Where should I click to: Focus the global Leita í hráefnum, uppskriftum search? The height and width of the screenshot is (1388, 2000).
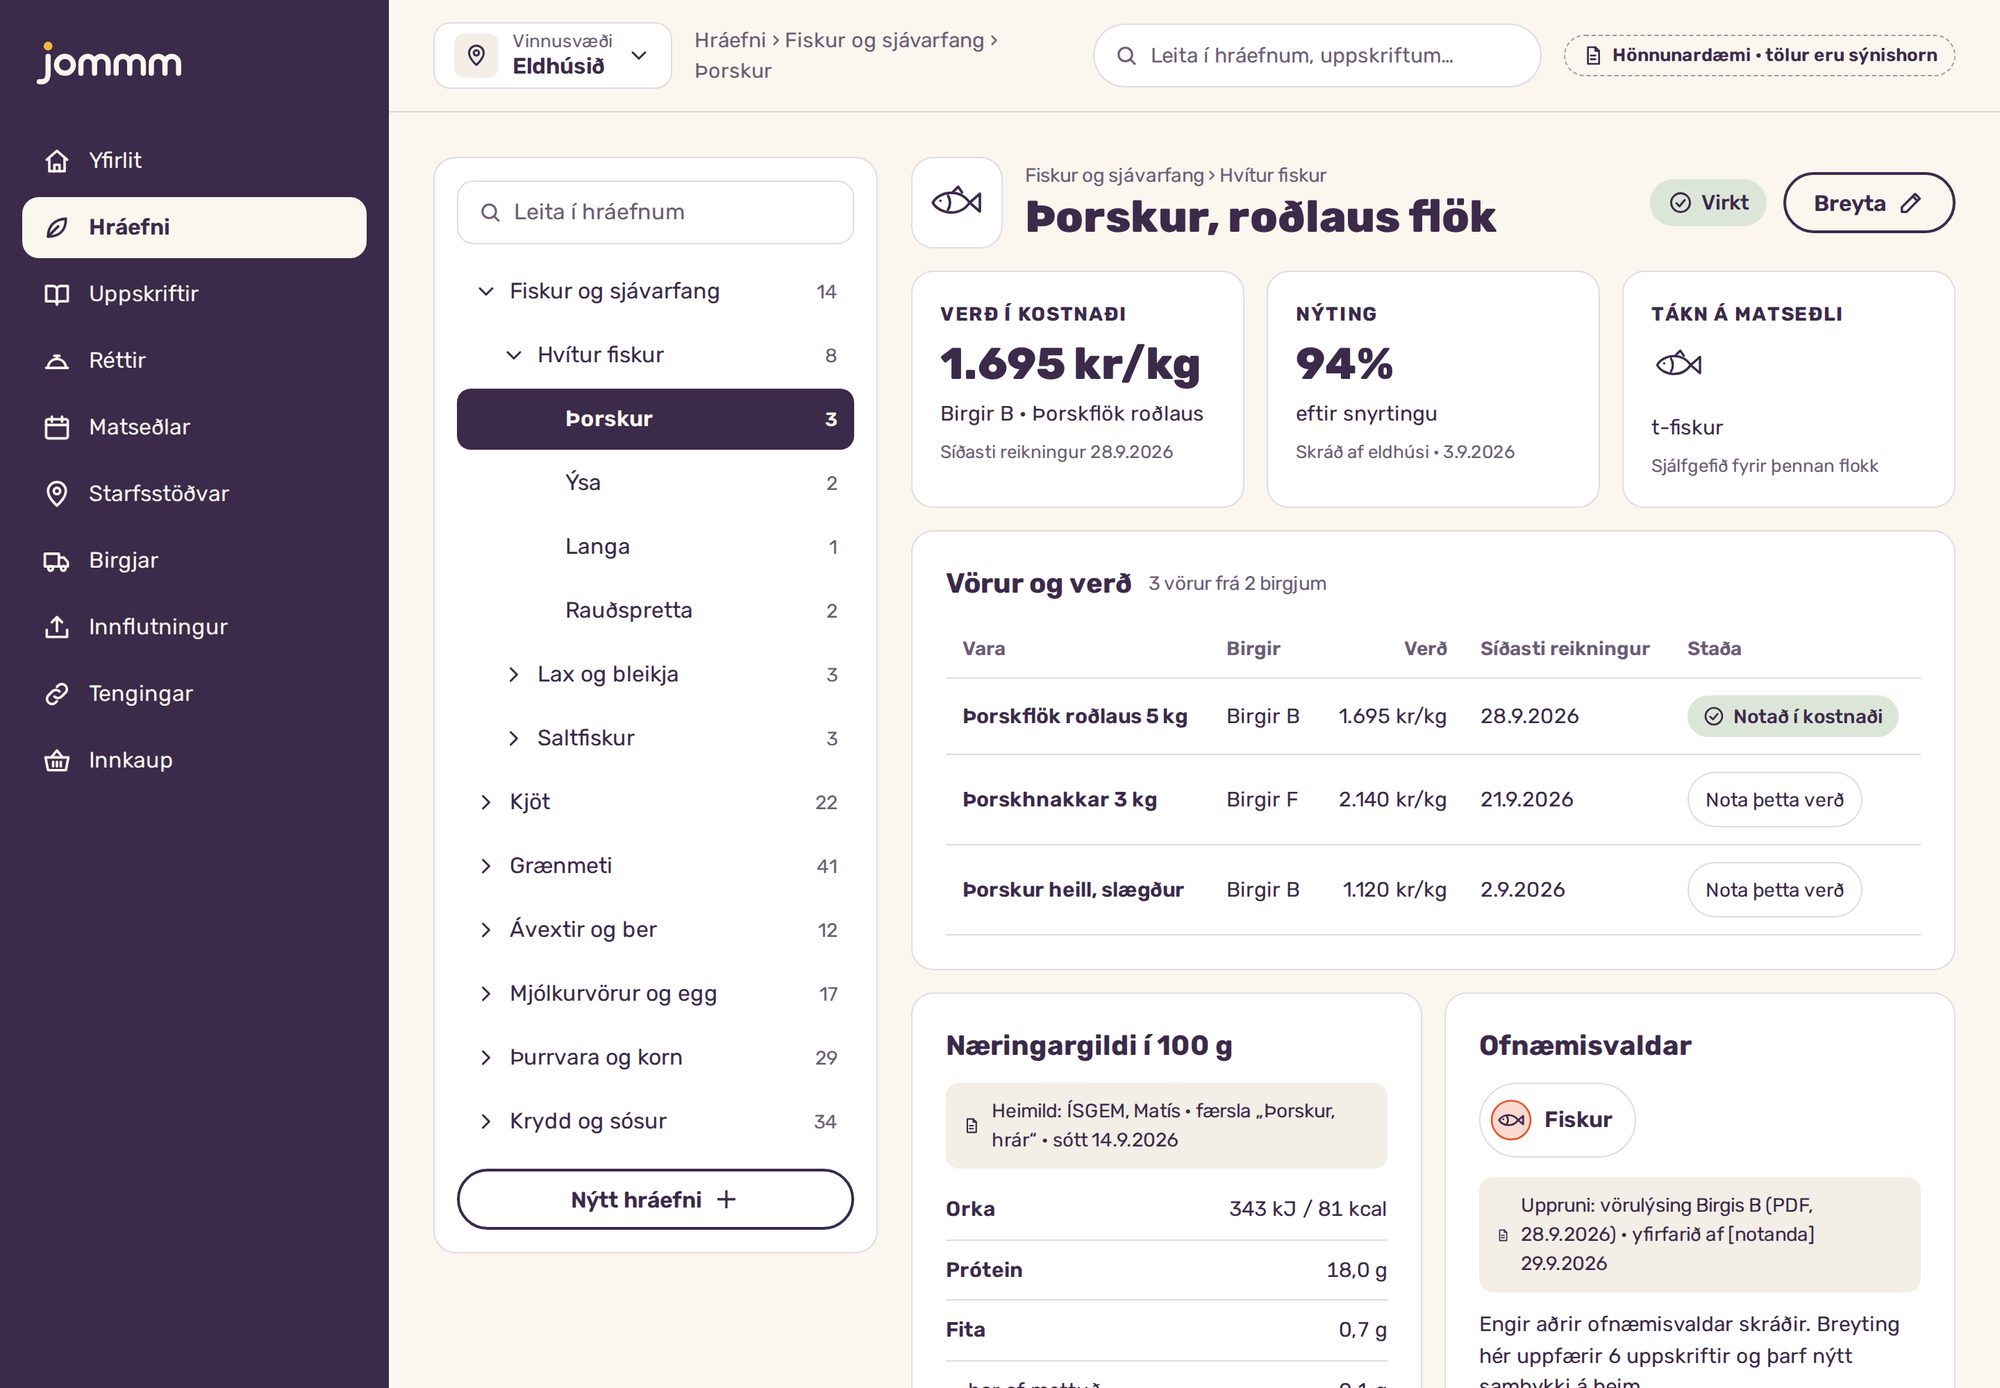(x=1316, y=56)
